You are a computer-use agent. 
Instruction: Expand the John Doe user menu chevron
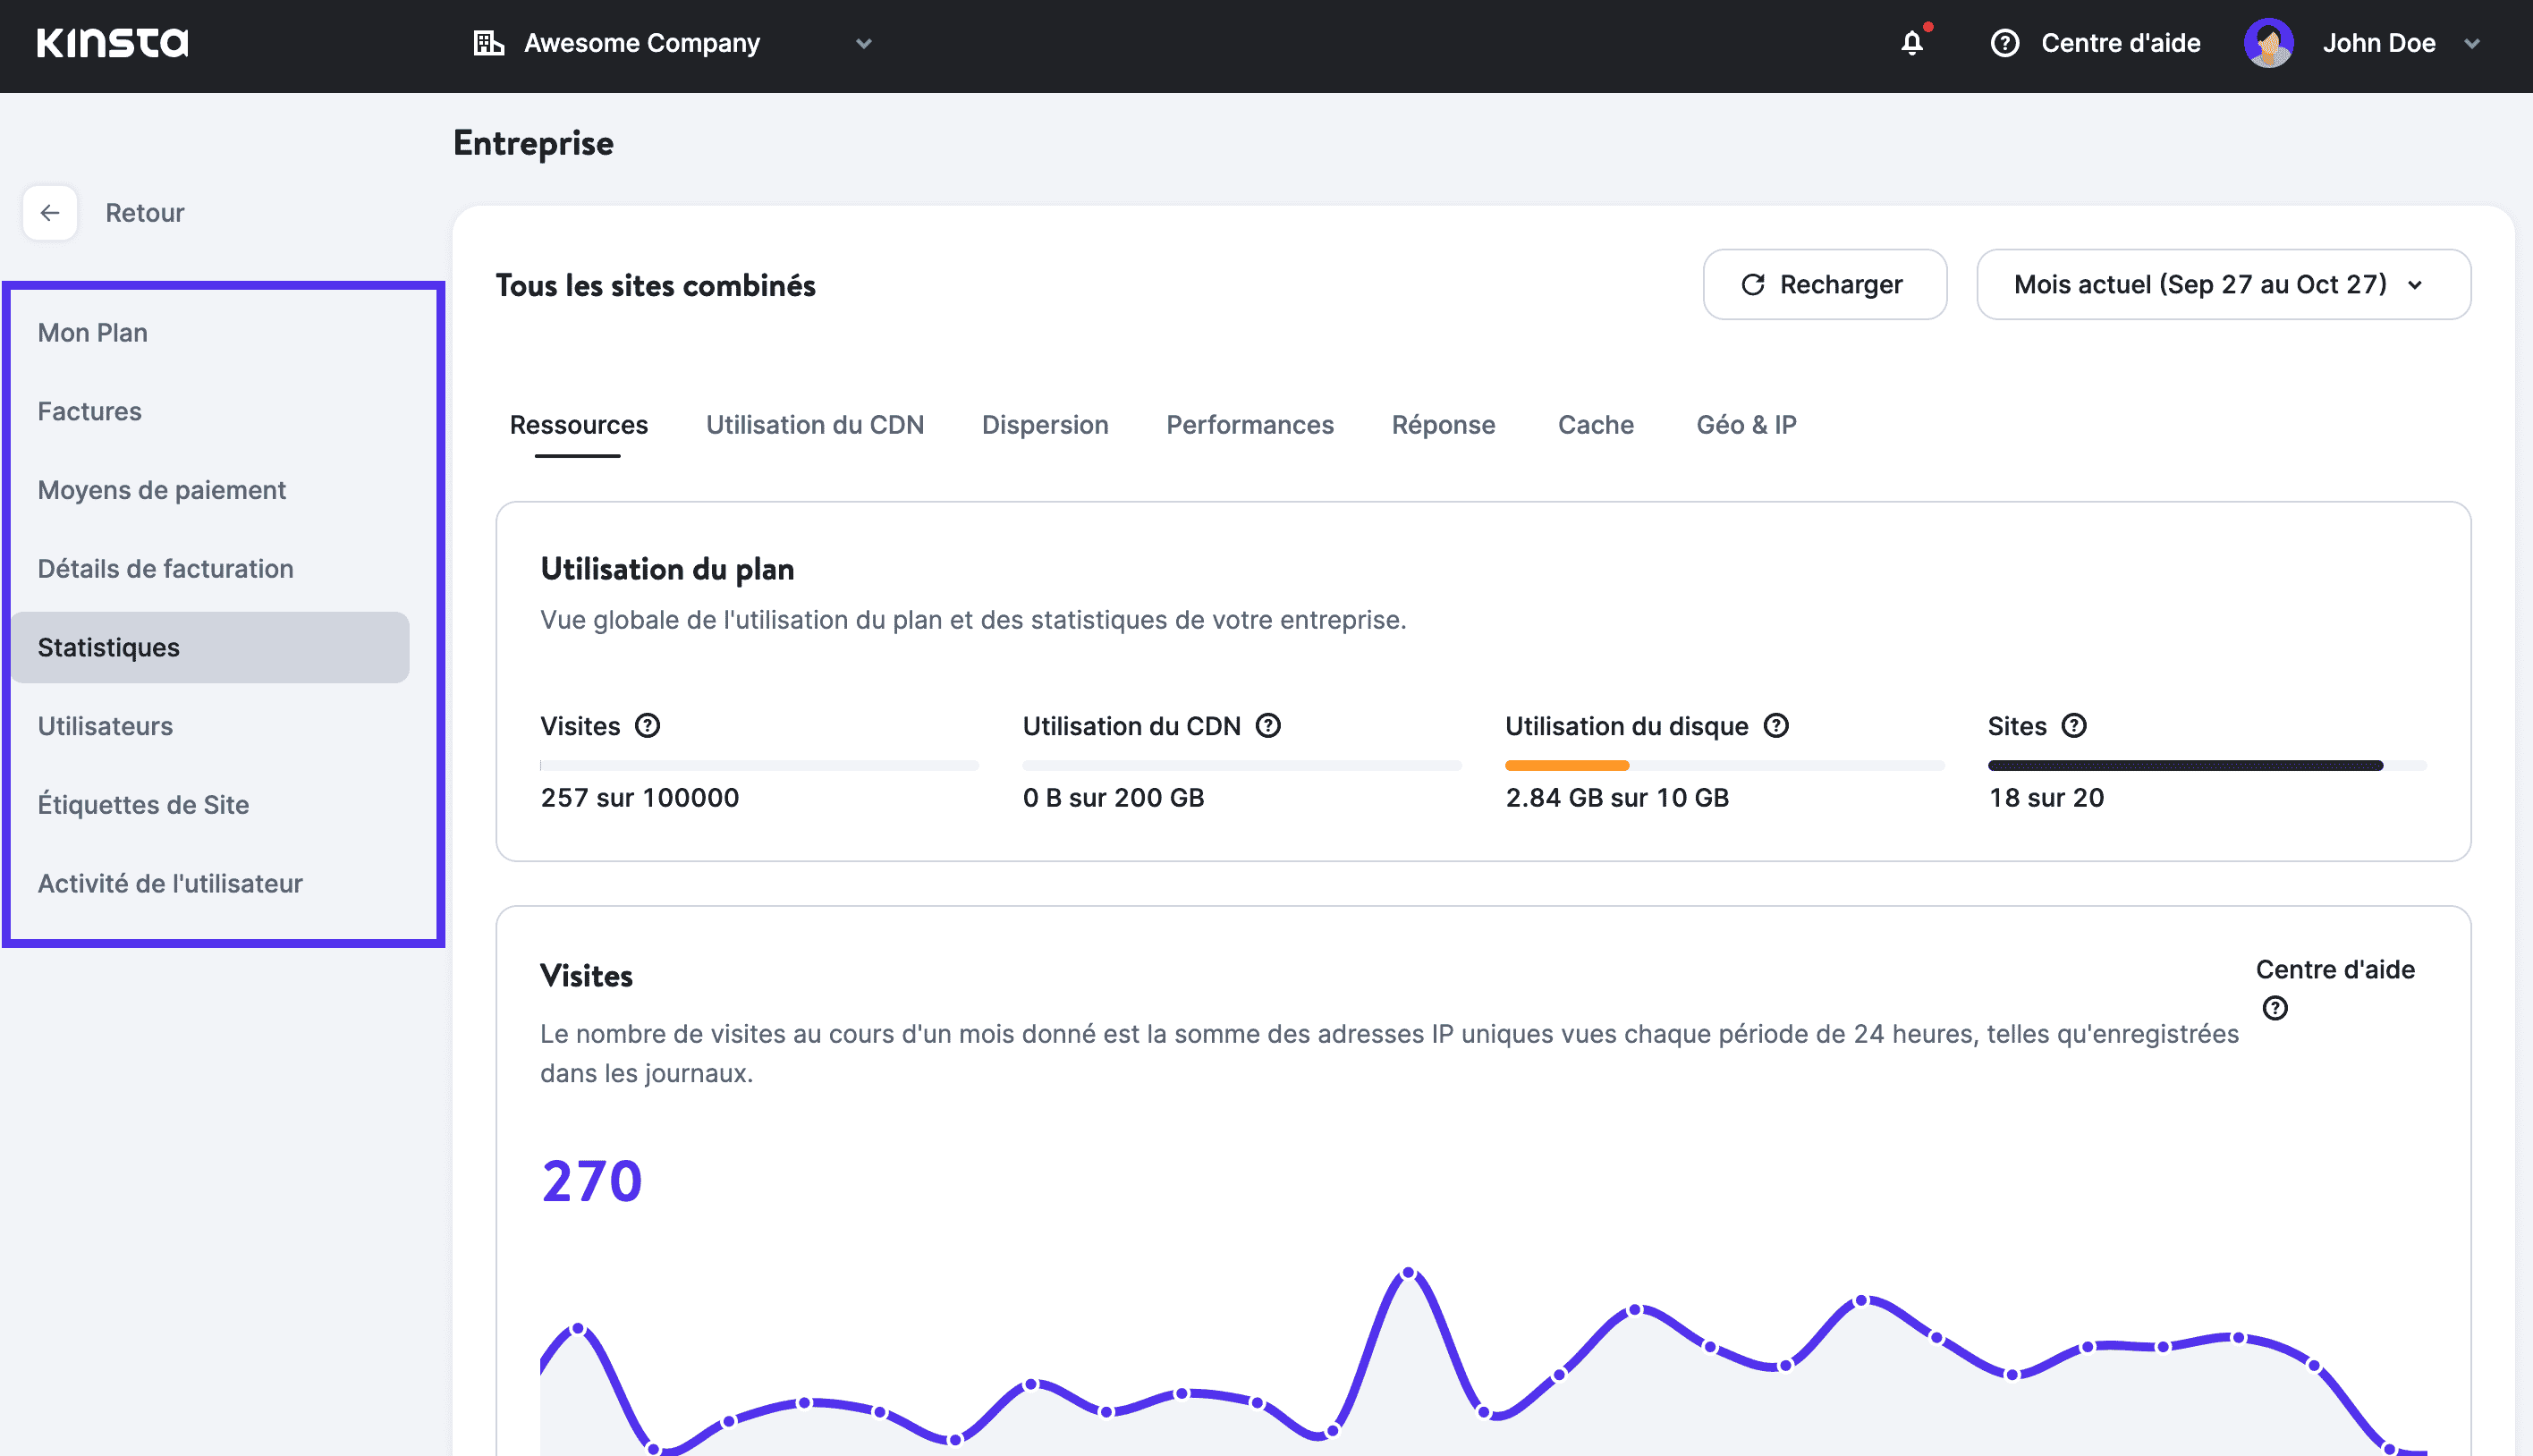2472,43
